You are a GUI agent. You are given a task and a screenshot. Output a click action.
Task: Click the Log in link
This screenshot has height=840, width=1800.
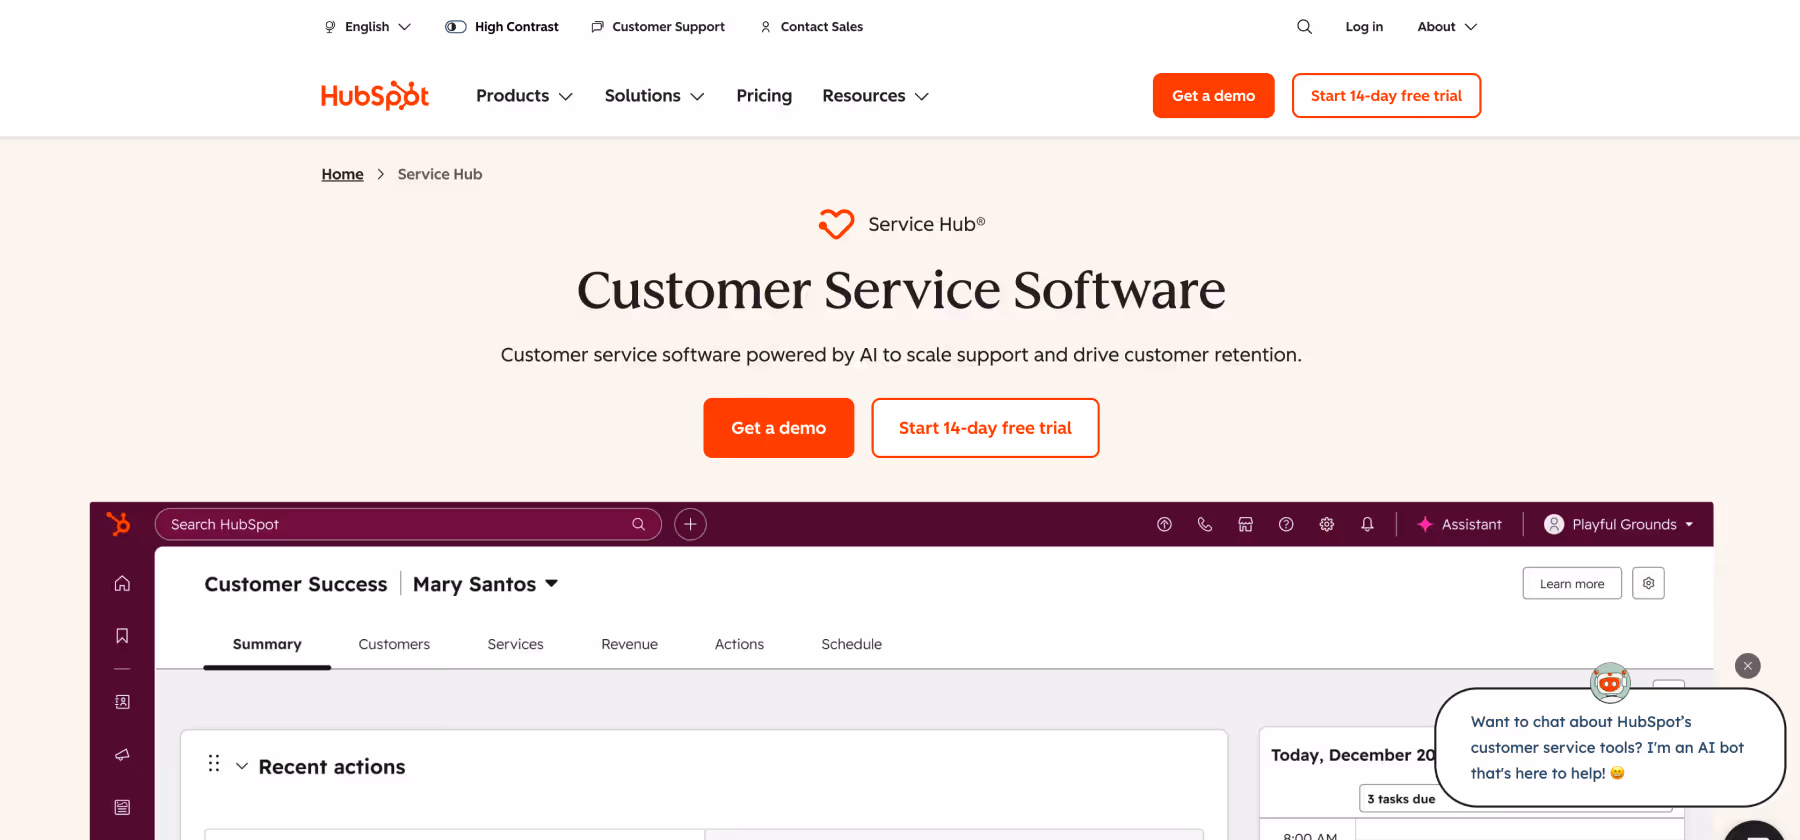tap(1364, 27)
